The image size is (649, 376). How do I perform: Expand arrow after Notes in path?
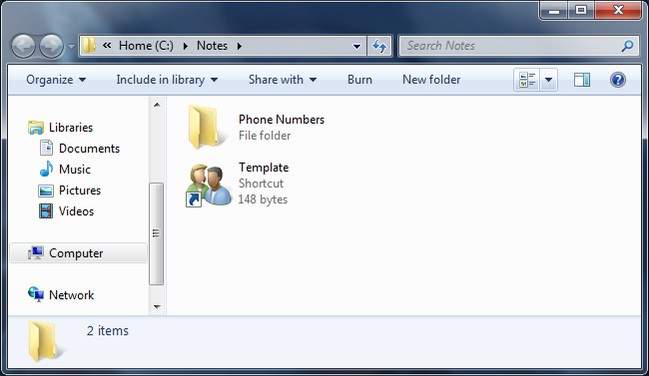click(x=240, y=46)
